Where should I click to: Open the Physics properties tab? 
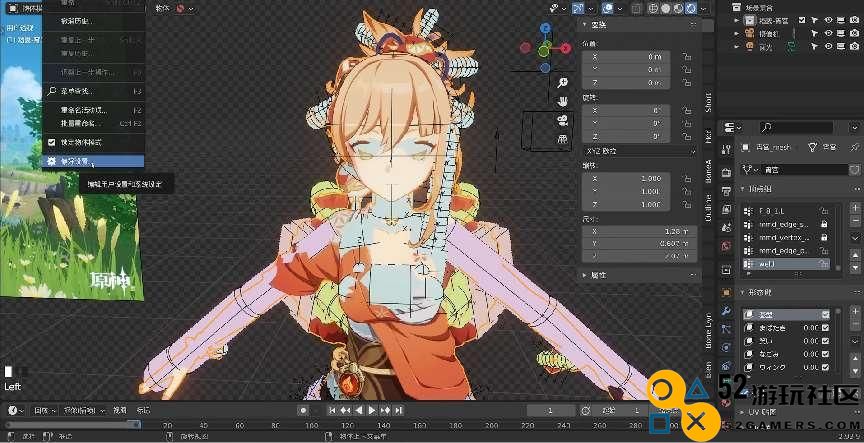point(727,348)
